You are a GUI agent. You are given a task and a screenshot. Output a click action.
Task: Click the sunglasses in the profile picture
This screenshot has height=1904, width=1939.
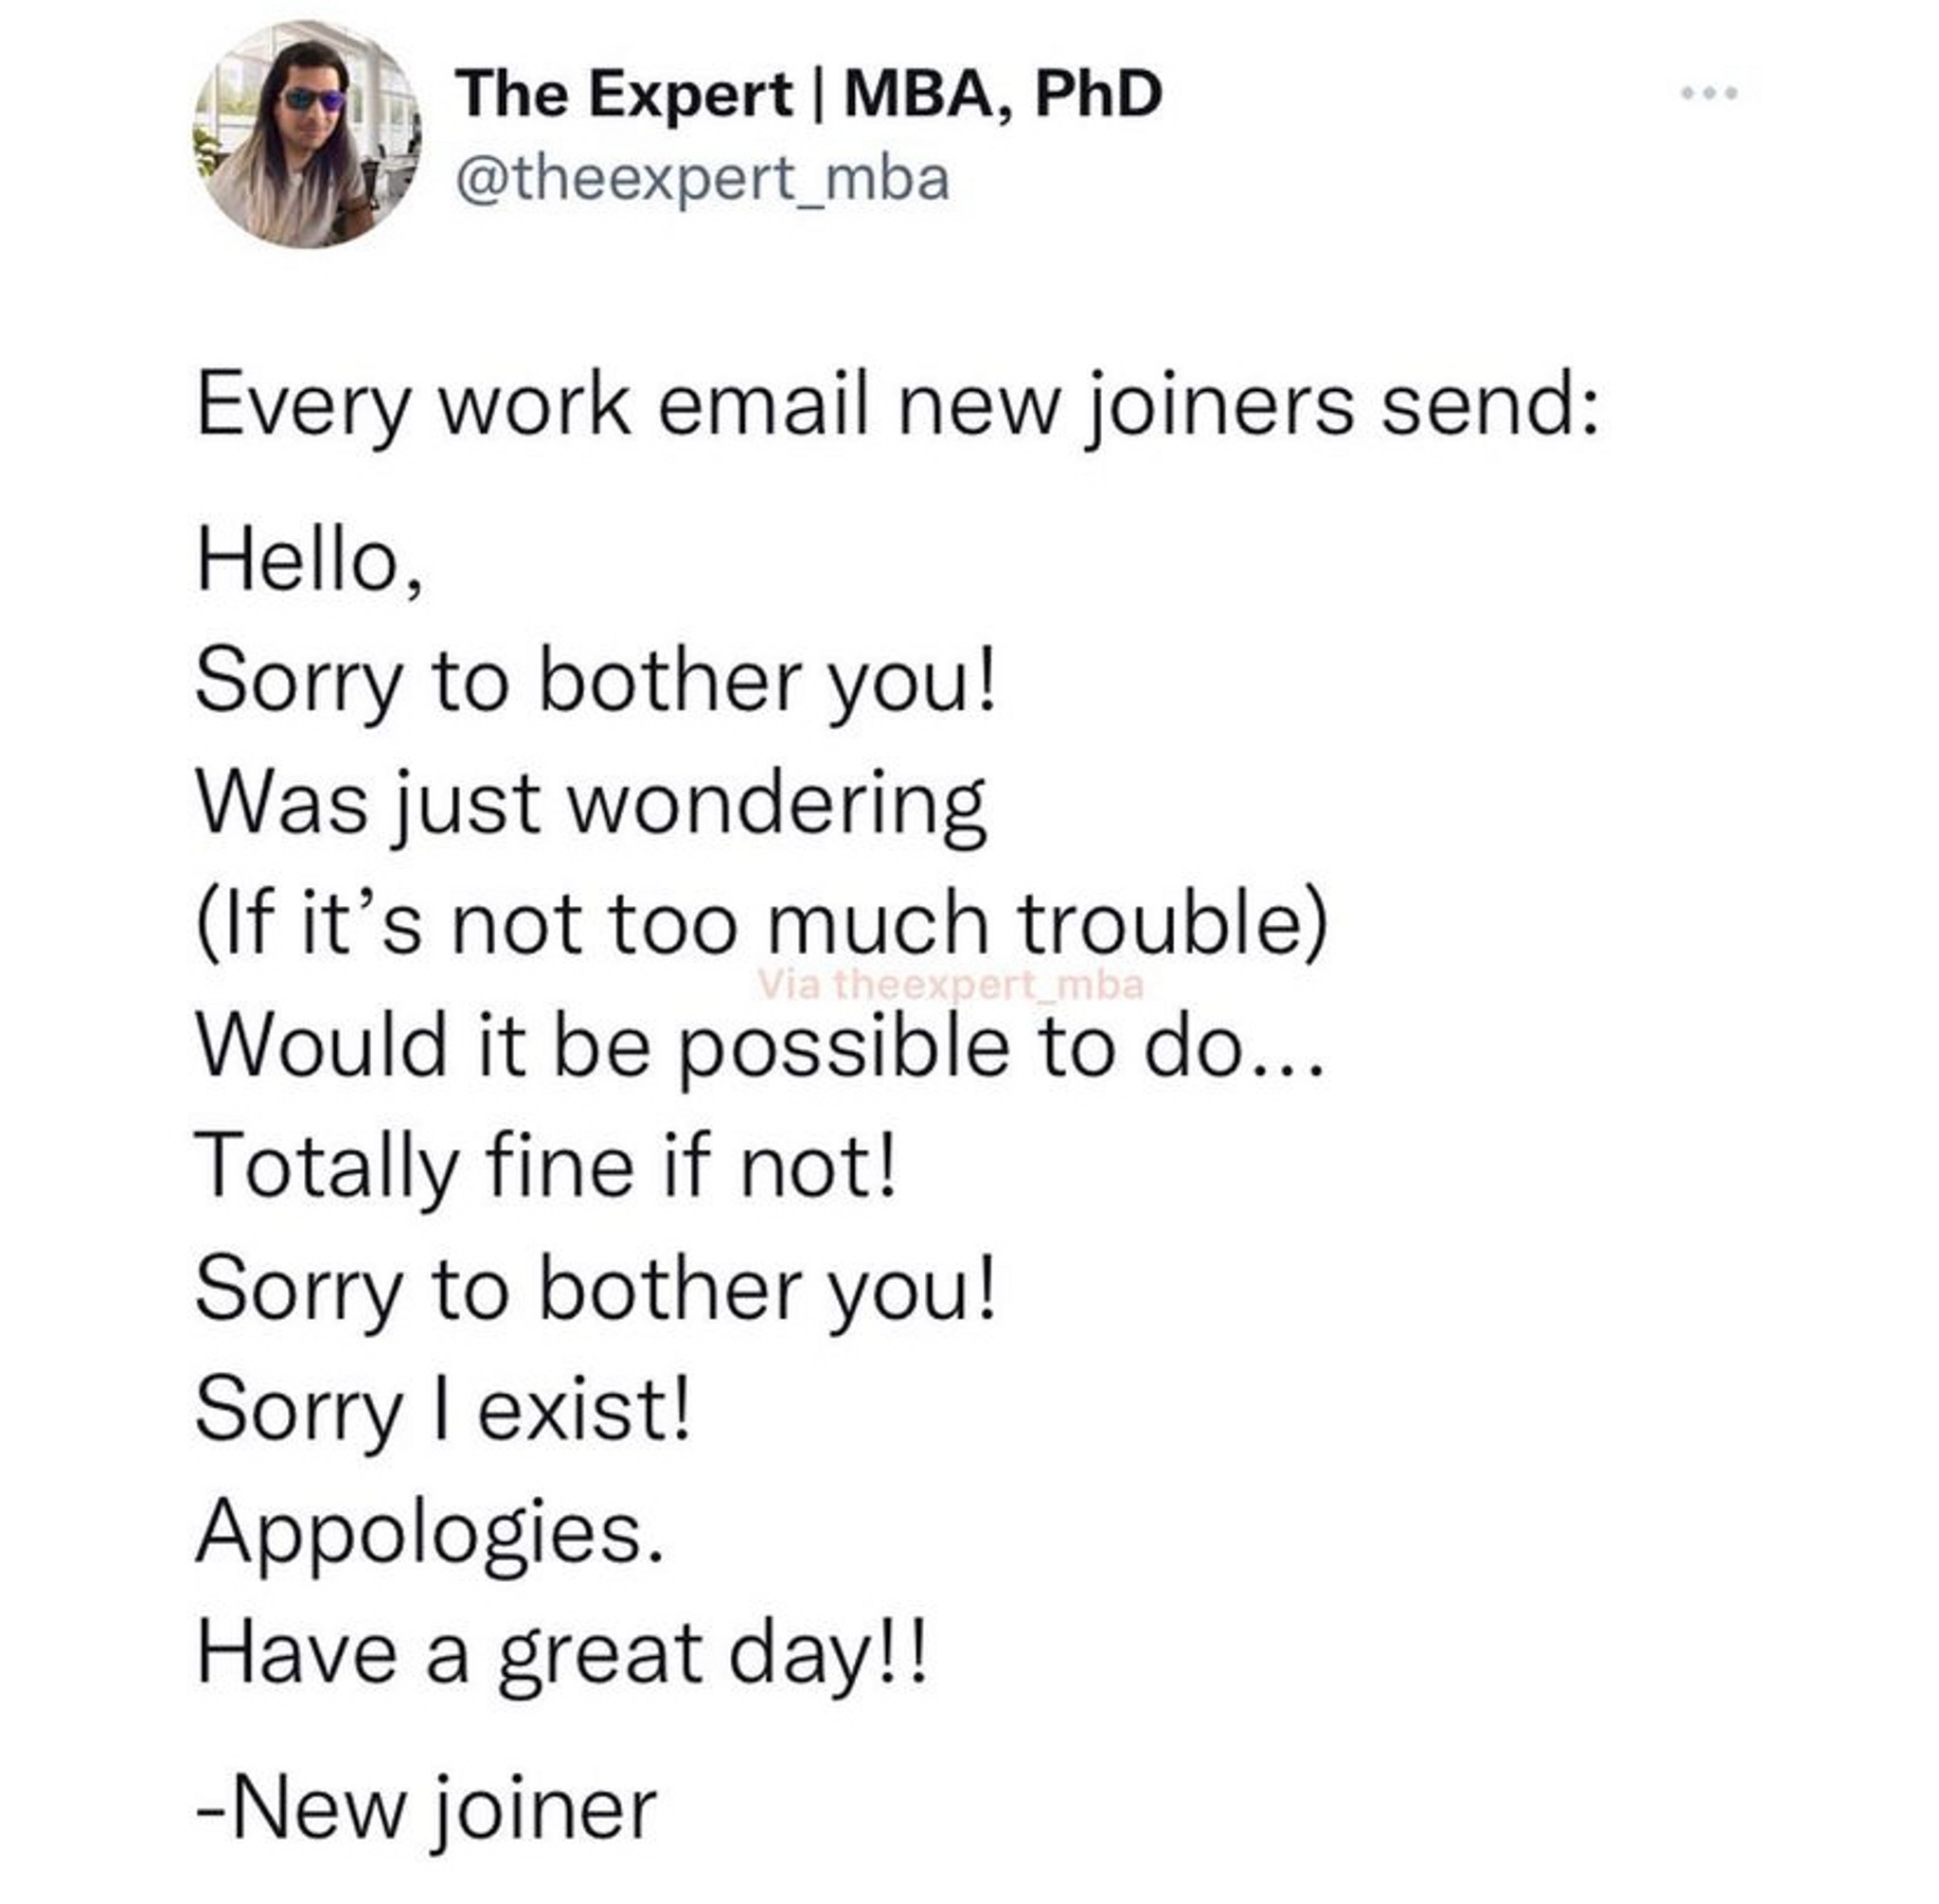[x=314, y=99]
